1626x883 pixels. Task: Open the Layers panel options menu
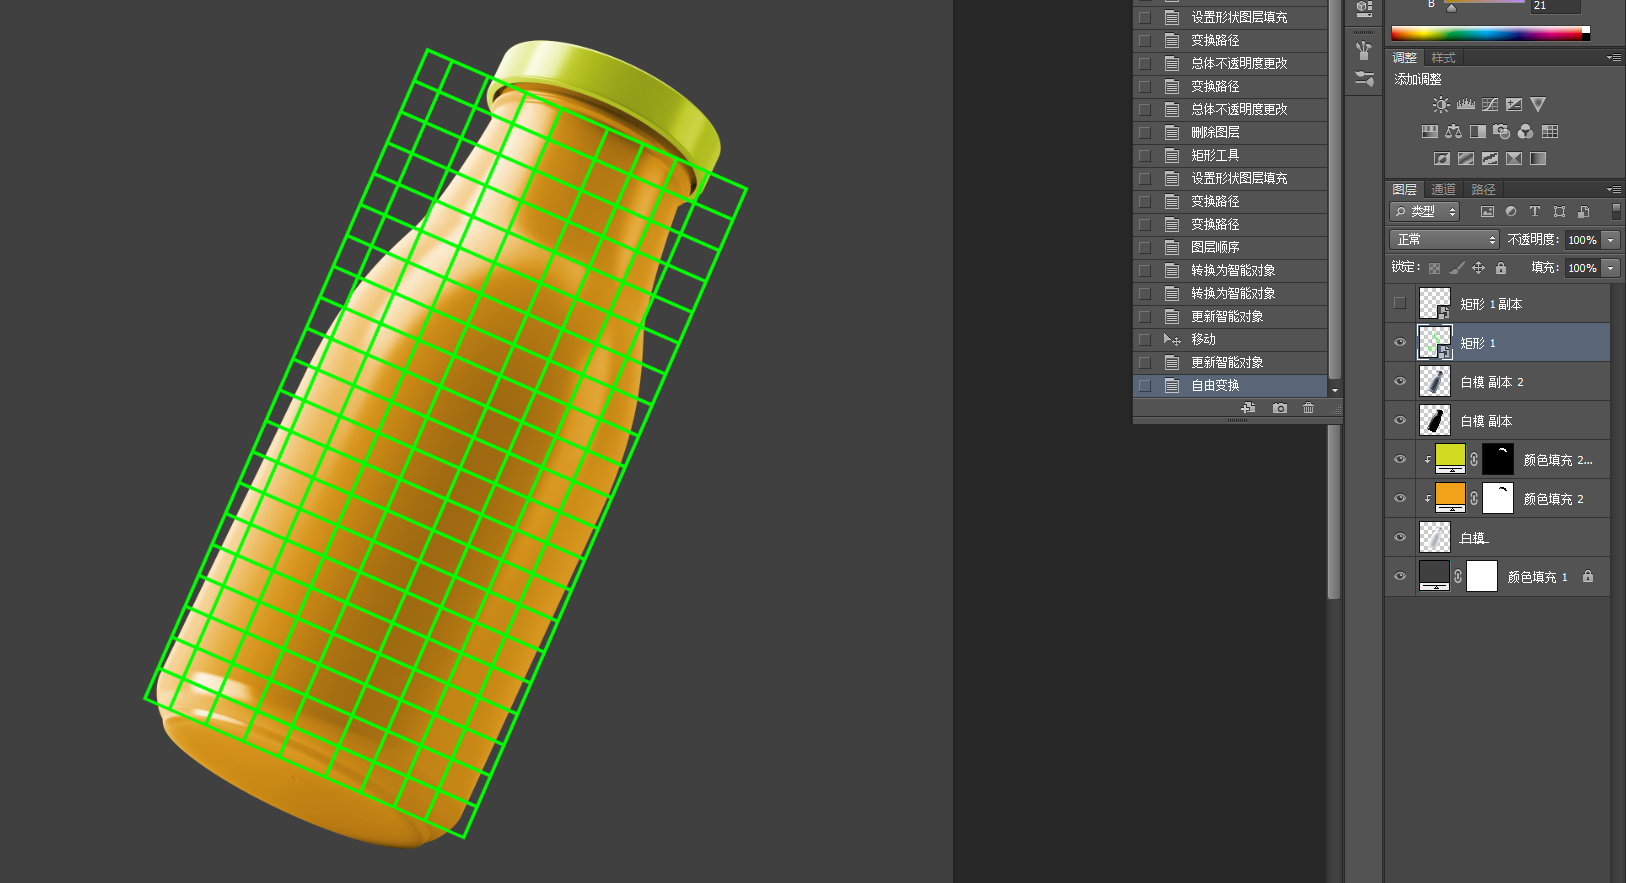click(x=1614, y=189)
